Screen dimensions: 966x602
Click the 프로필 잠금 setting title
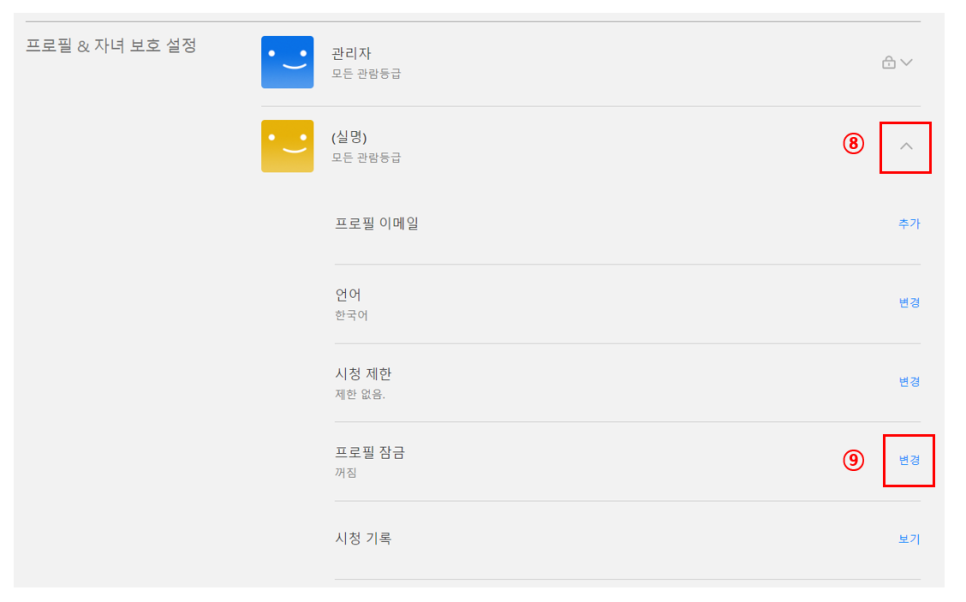click(370, 453)
